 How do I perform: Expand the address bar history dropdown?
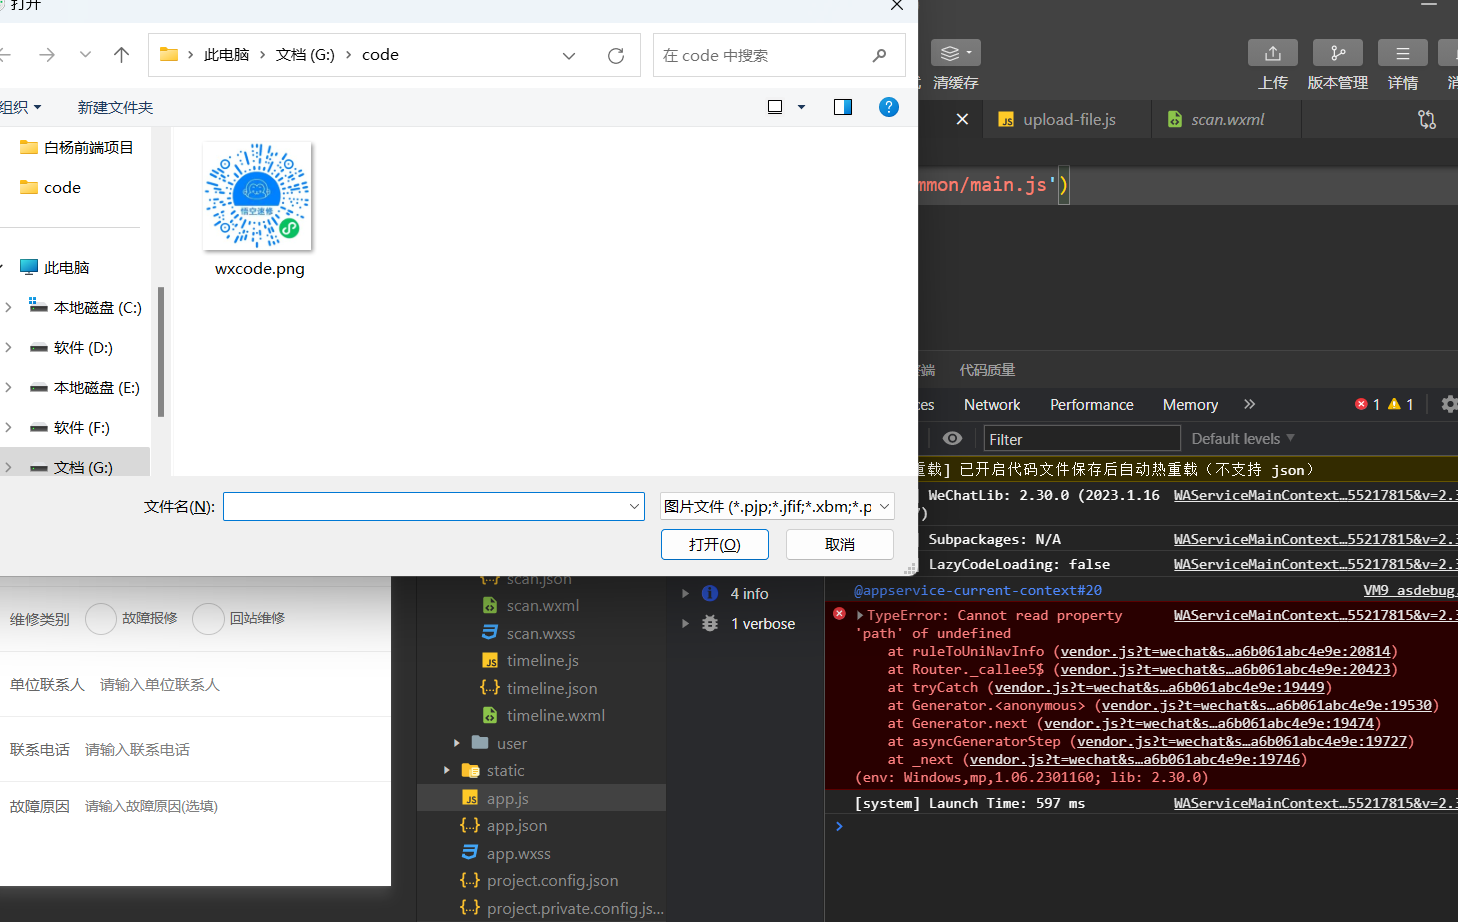(569, 56)
